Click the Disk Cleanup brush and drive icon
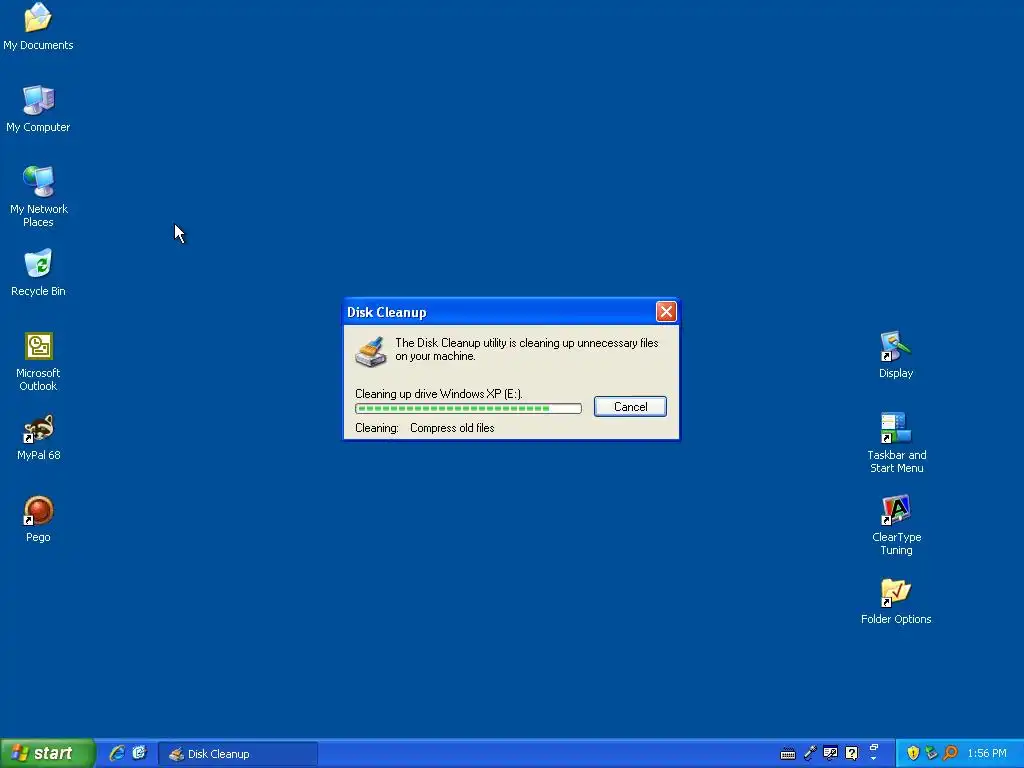The height and width of the screenshot is (768, 1024). [371, 351]
